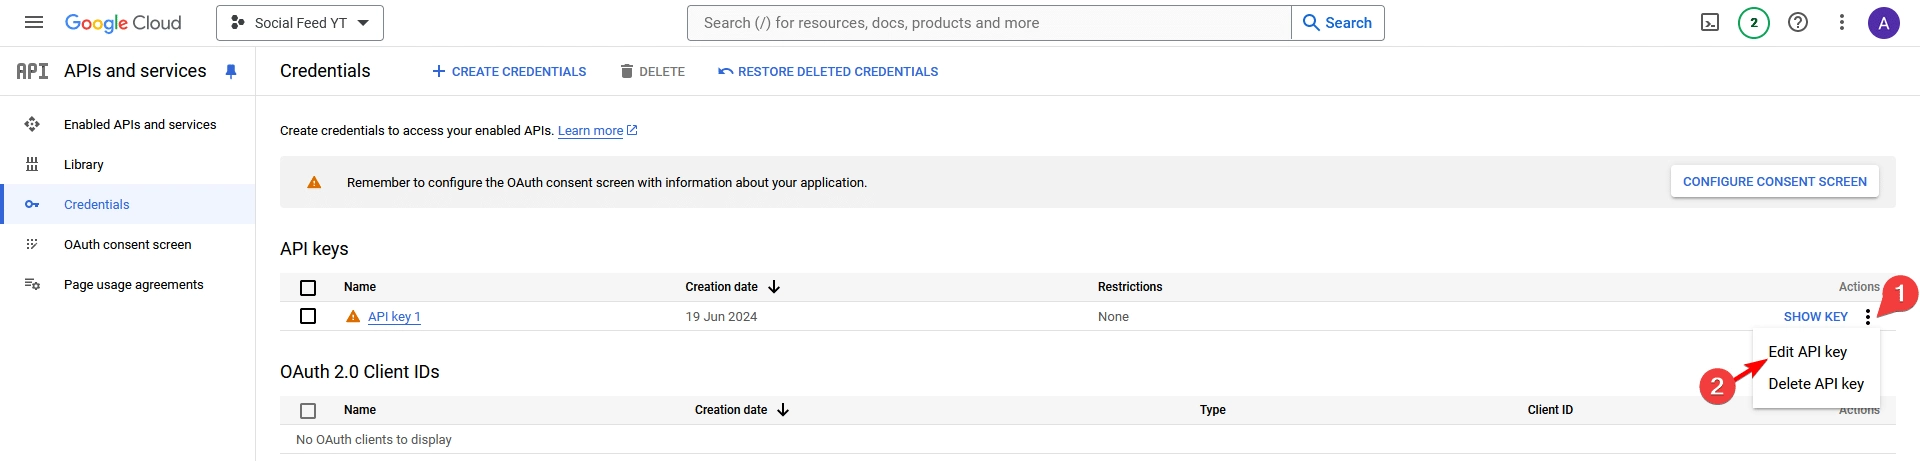Click the Restrictions column header
This screenshot has height=461, width=1920.
tap(1130, 287)
